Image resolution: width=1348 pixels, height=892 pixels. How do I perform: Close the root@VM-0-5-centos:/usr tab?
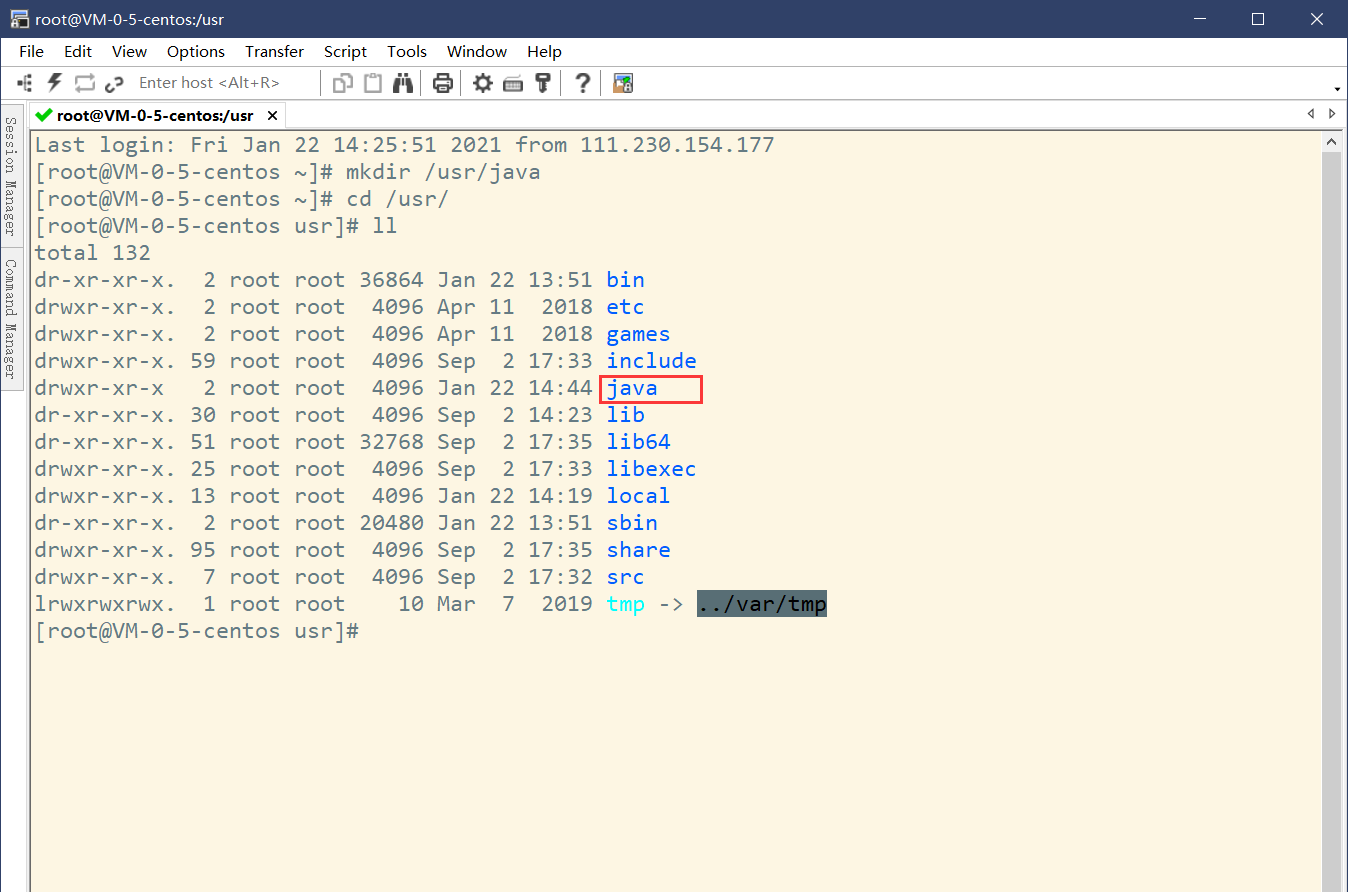pyautogui.click(x=272, y=115)
